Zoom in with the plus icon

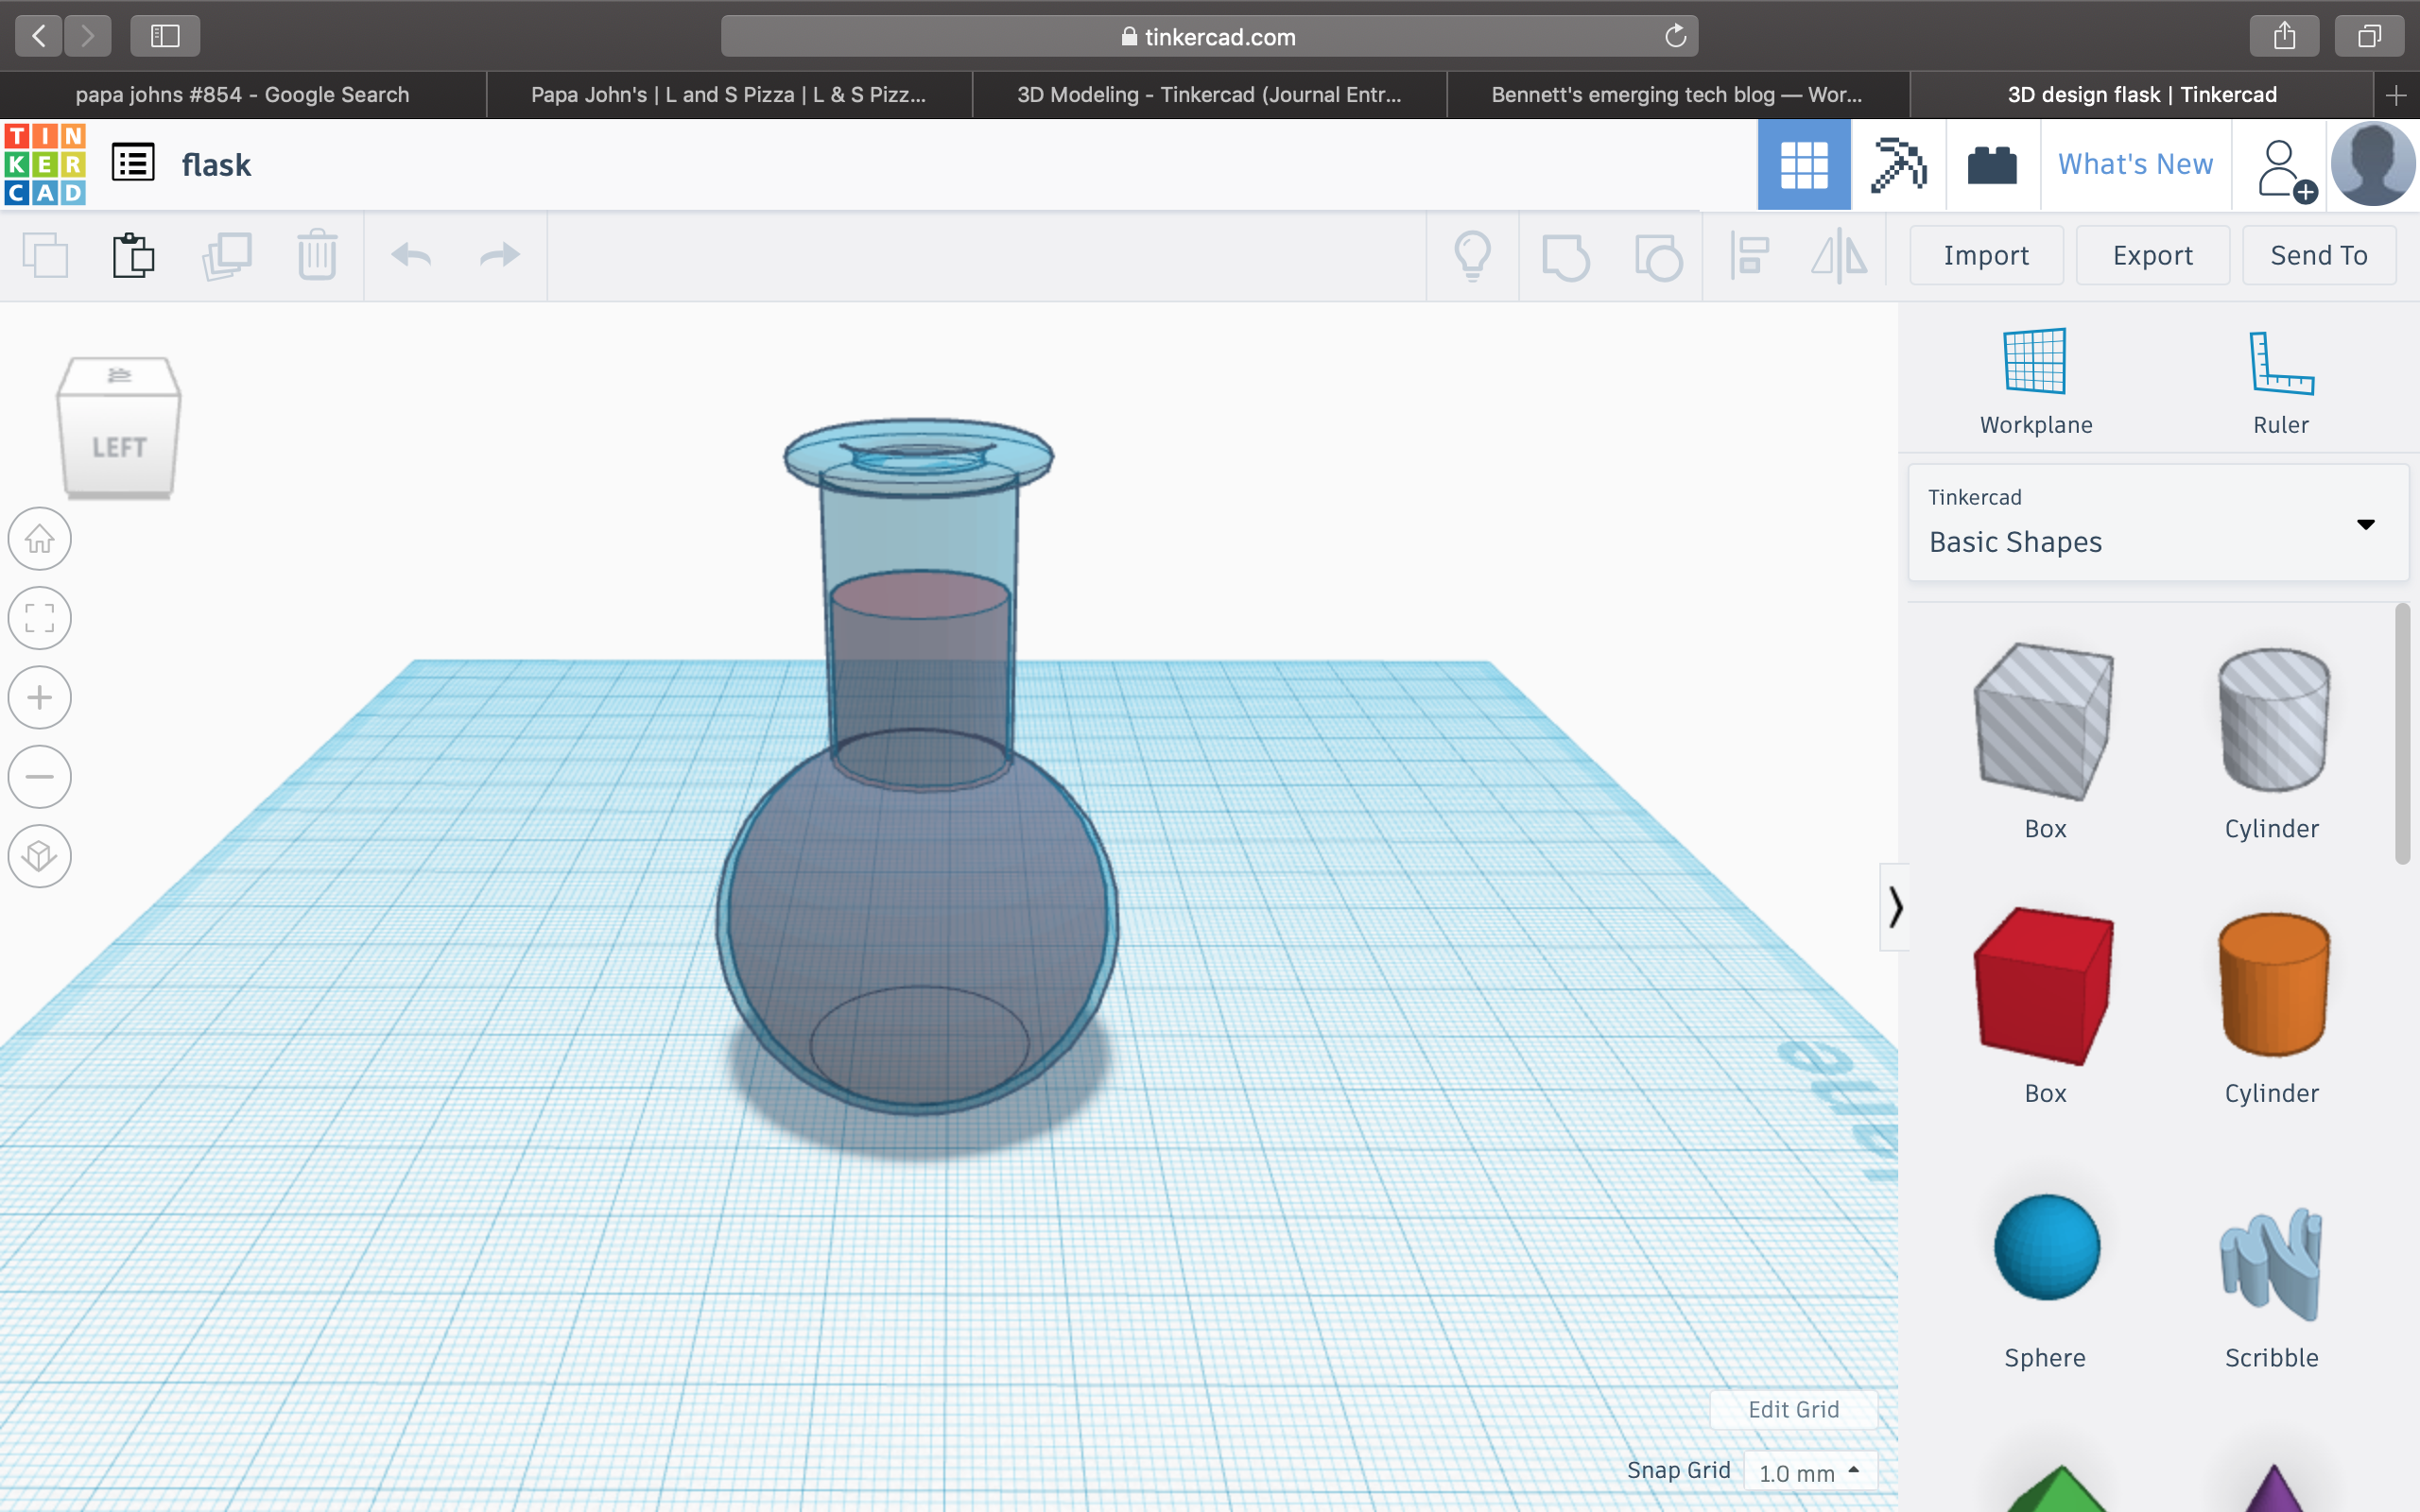pyautogui.click(x=40, y=697)
